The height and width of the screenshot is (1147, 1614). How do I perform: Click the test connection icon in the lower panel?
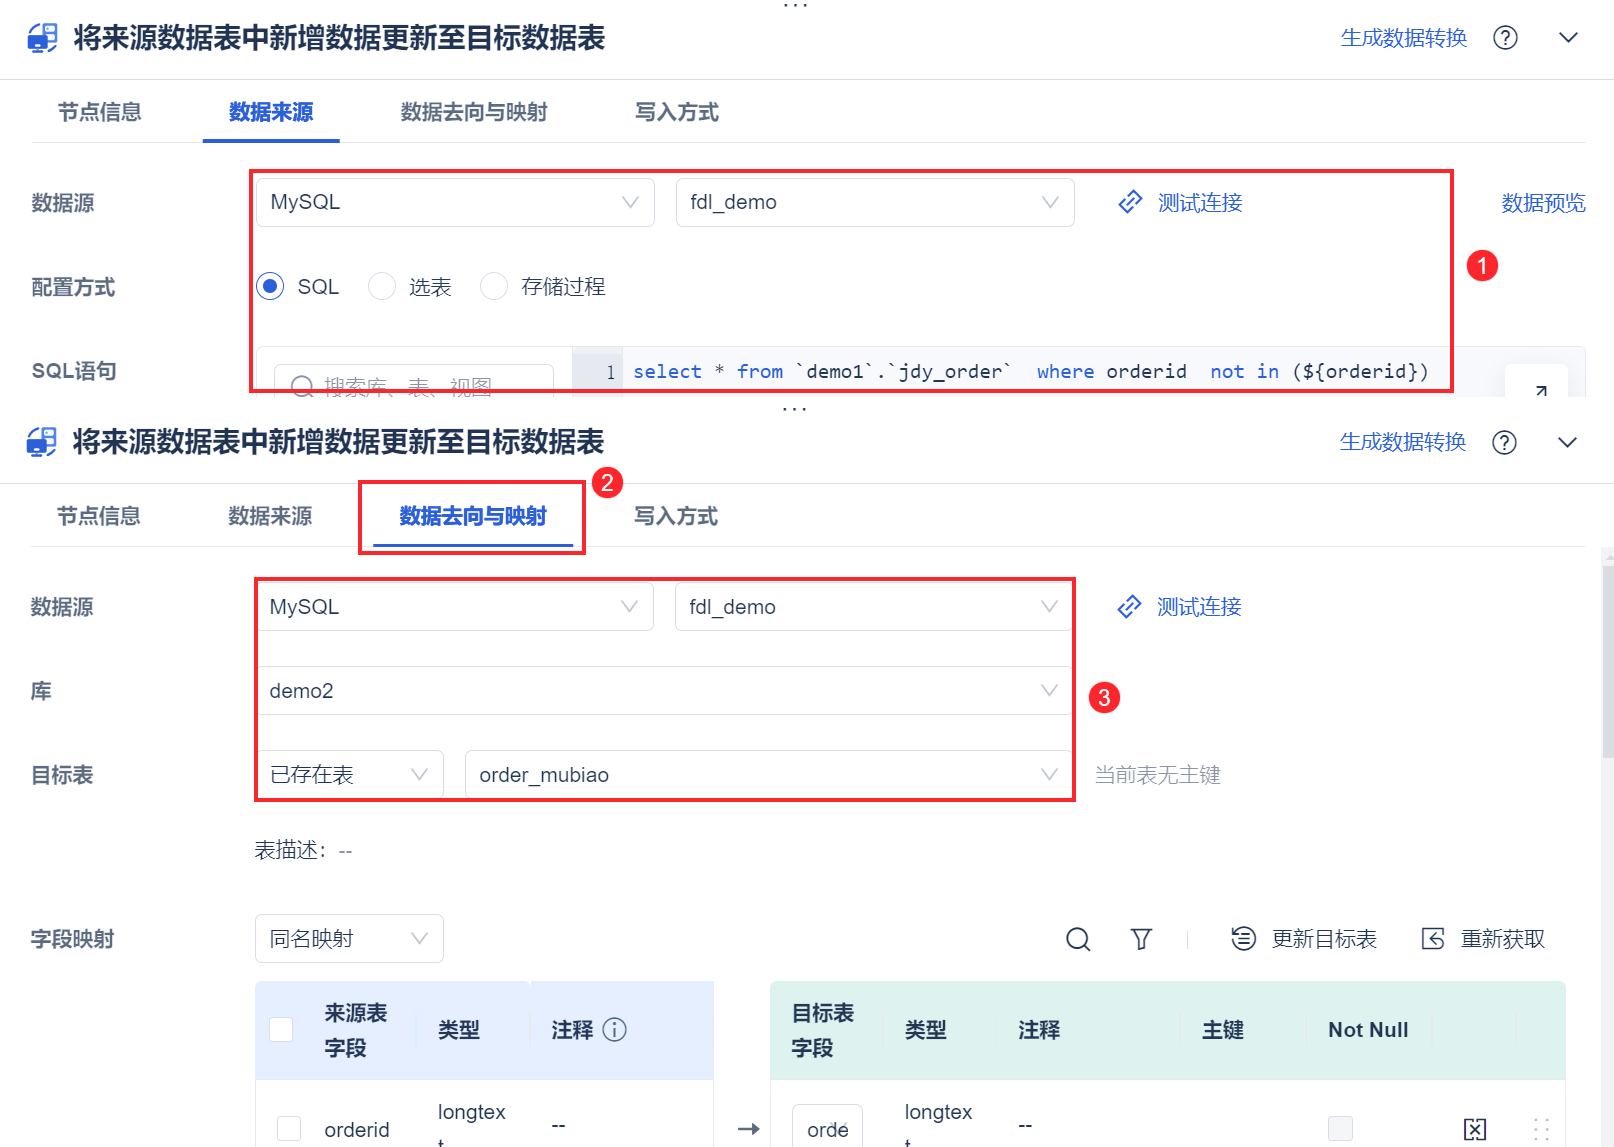pyautogui.click(x=1129, y=606)
